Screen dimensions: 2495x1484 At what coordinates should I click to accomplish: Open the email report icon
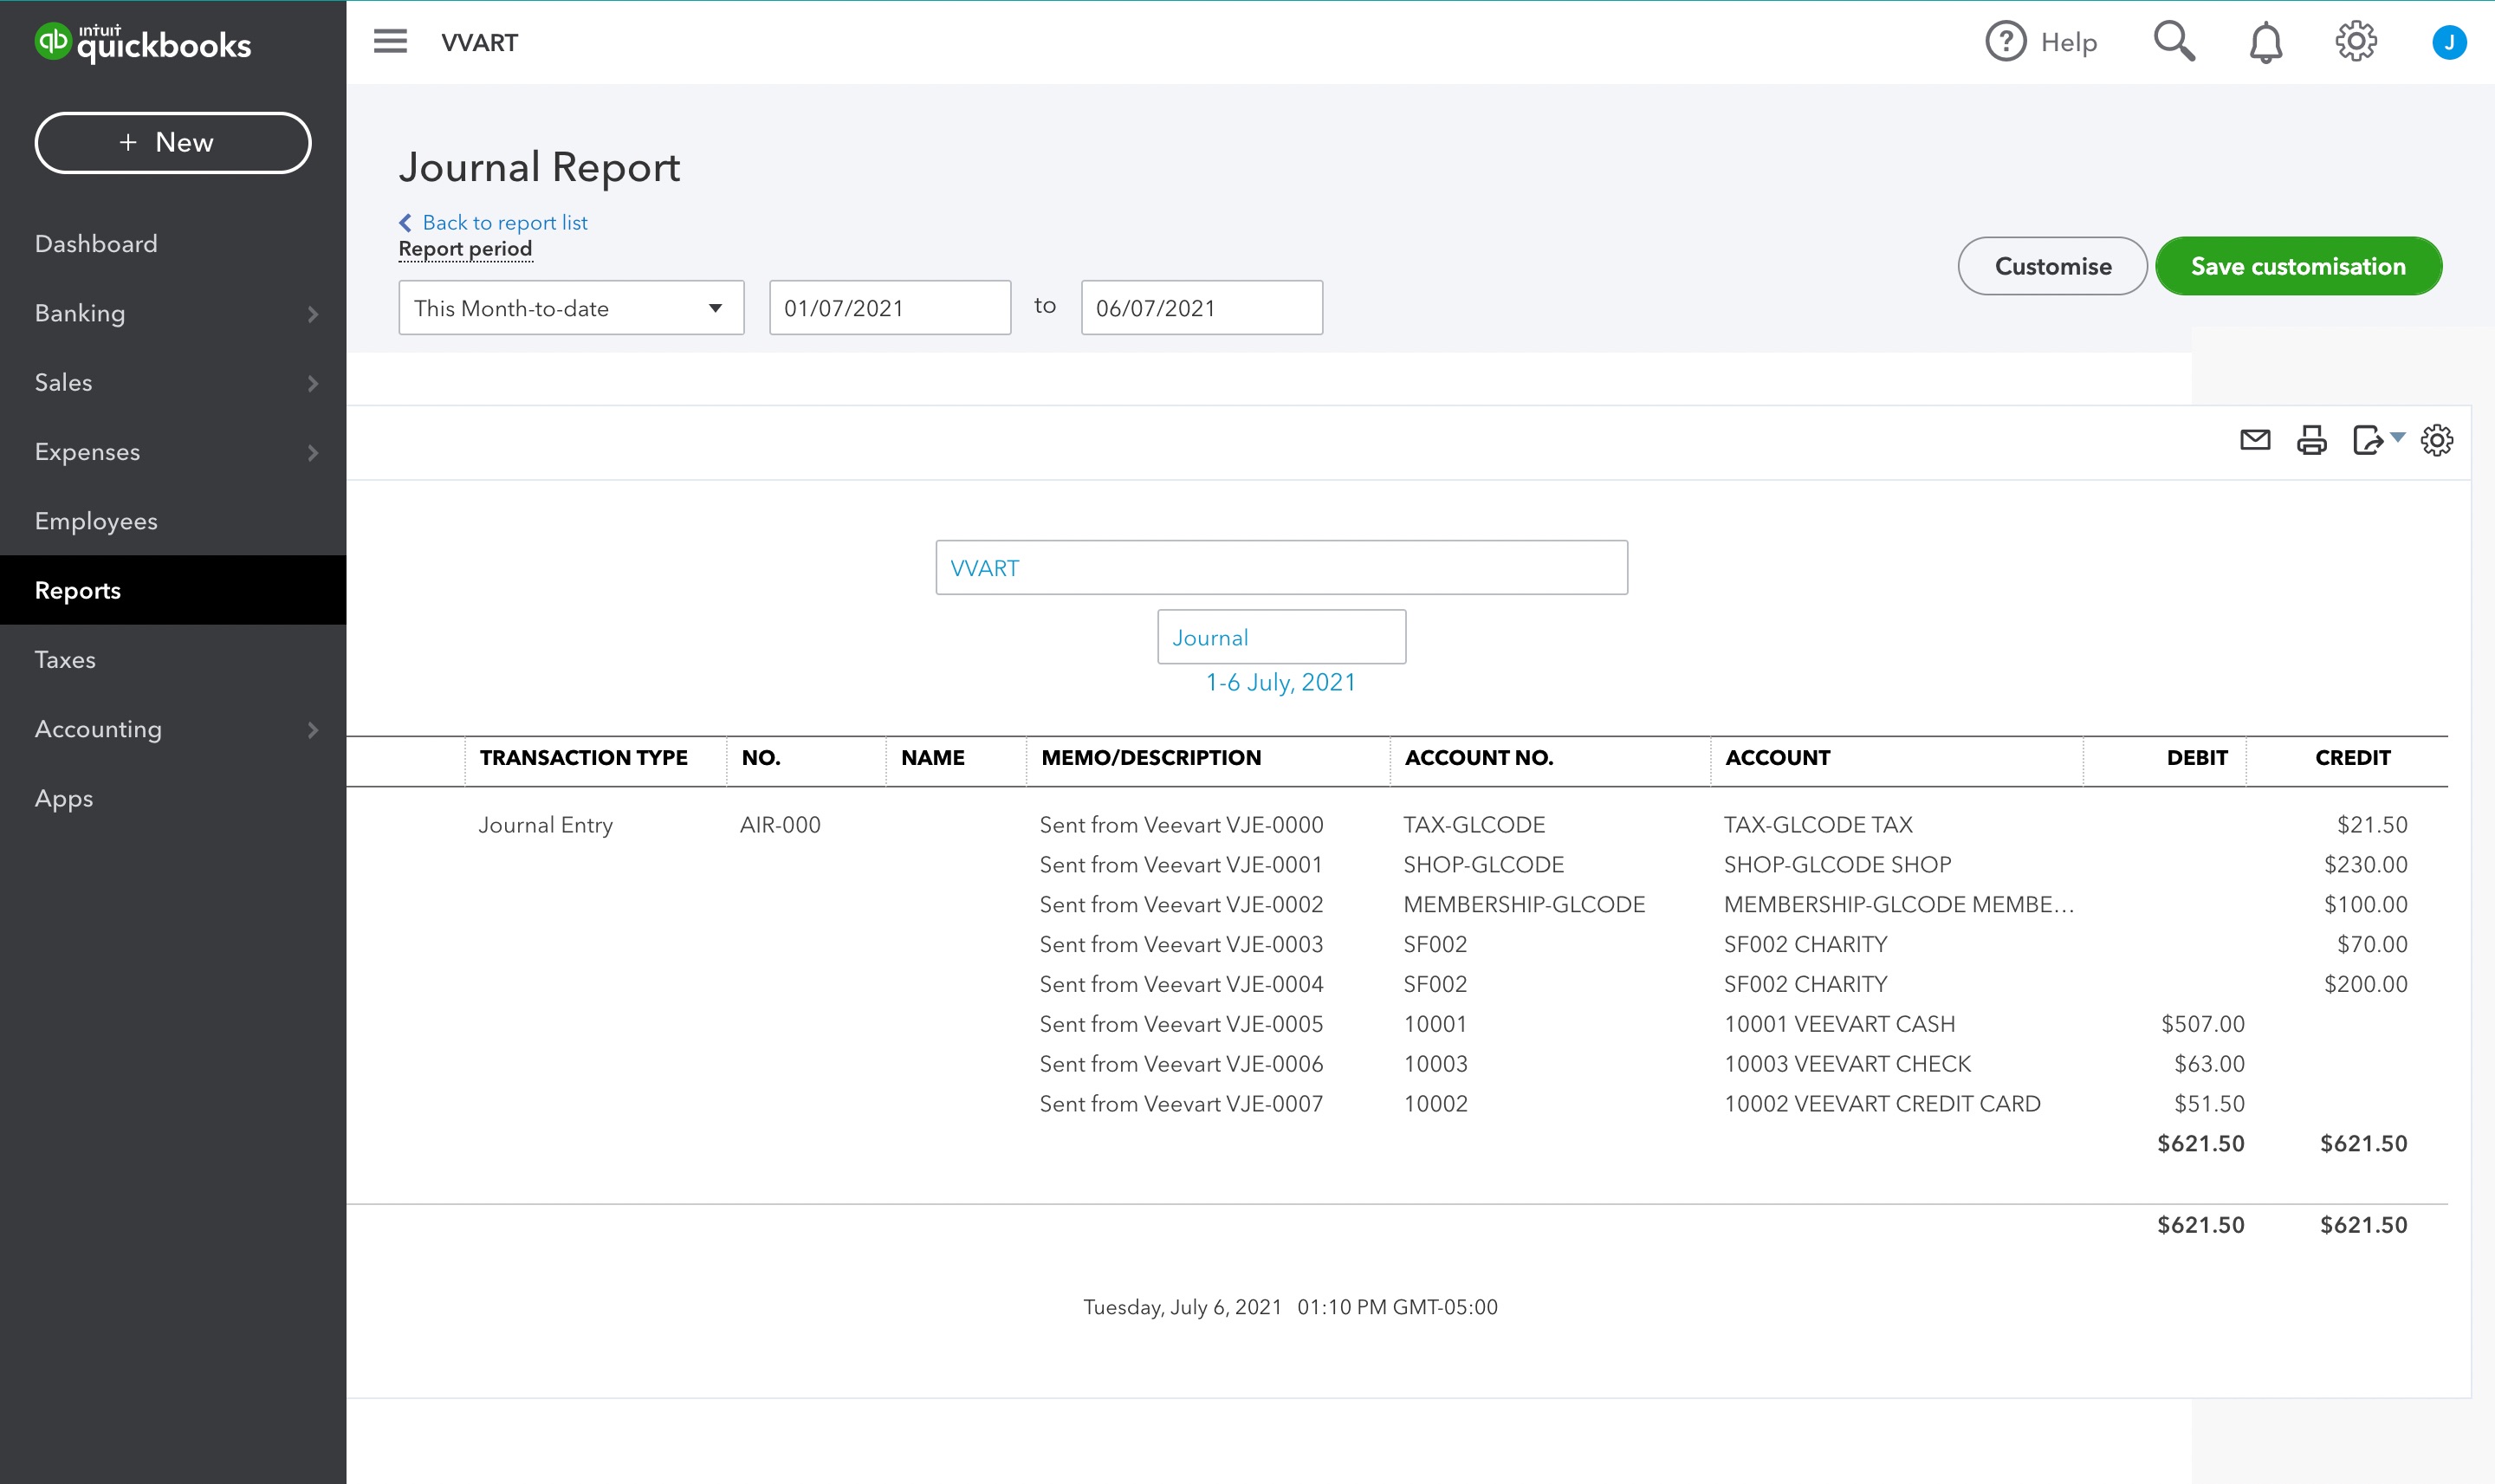coord(2255,440)
